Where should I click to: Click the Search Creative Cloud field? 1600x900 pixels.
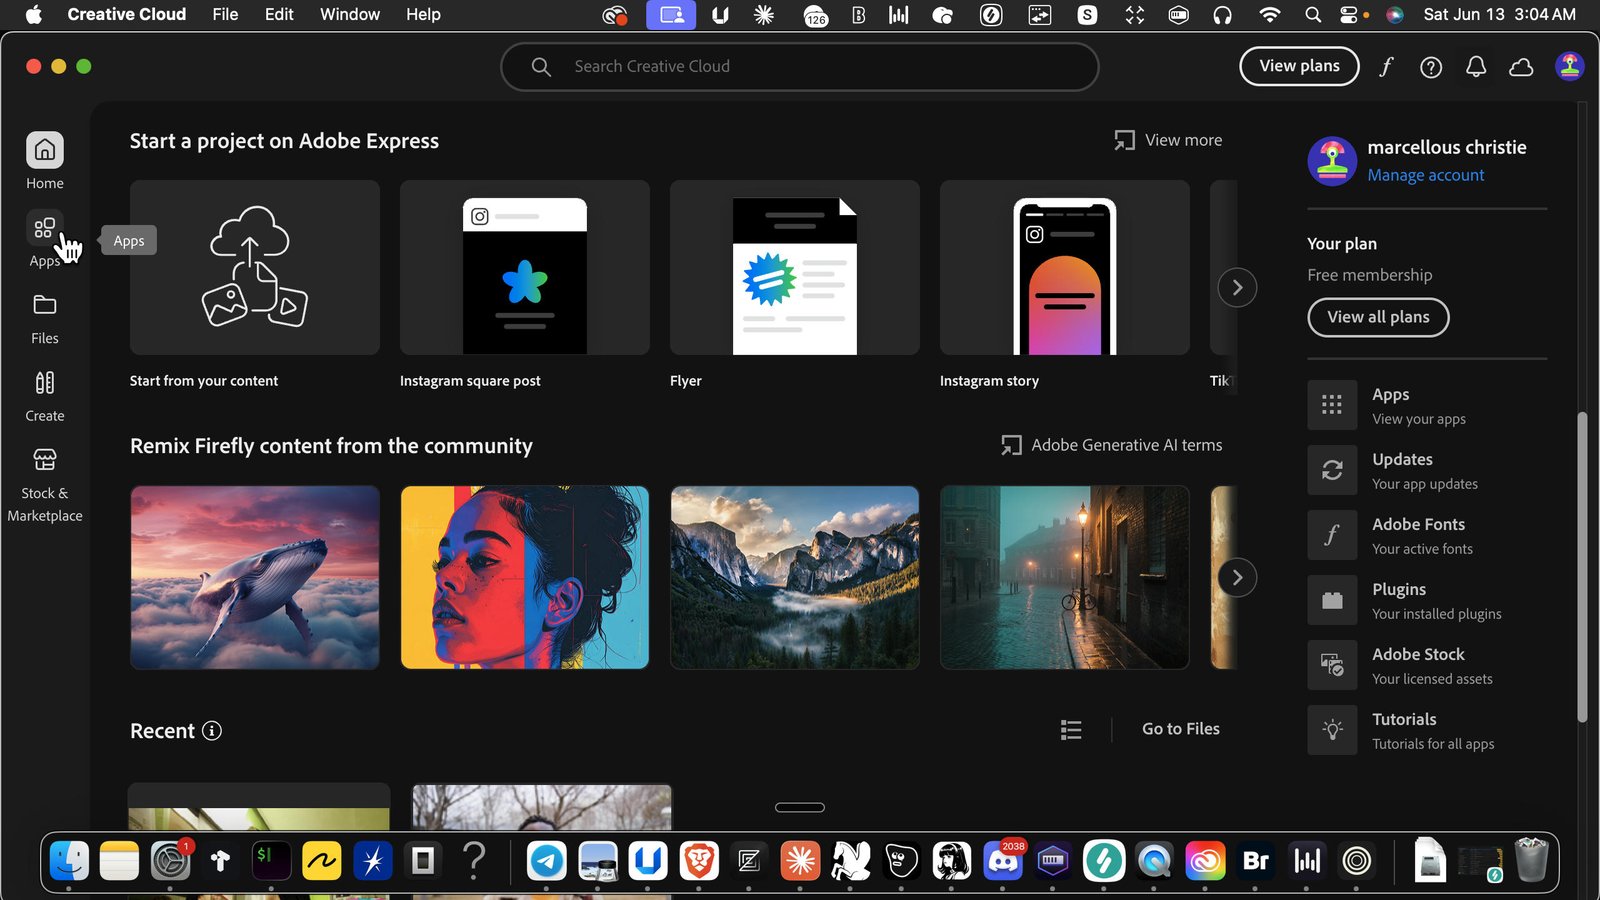[800, 67]
